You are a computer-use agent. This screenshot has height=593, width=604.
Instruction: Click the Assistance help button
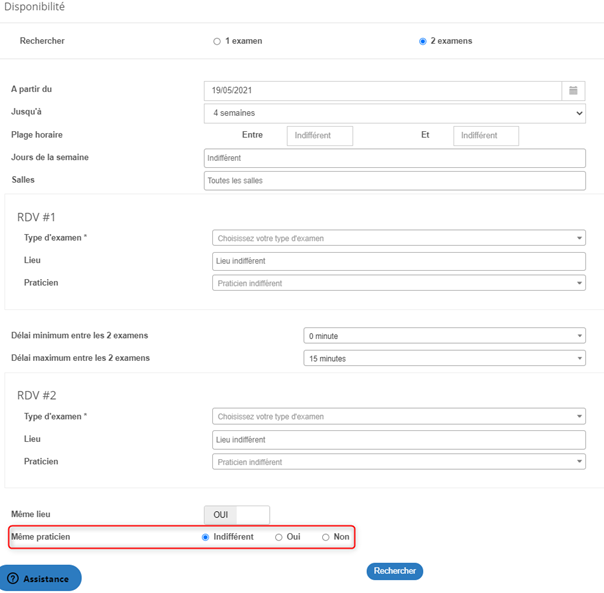pyautogui.click(x=40, y=578)
